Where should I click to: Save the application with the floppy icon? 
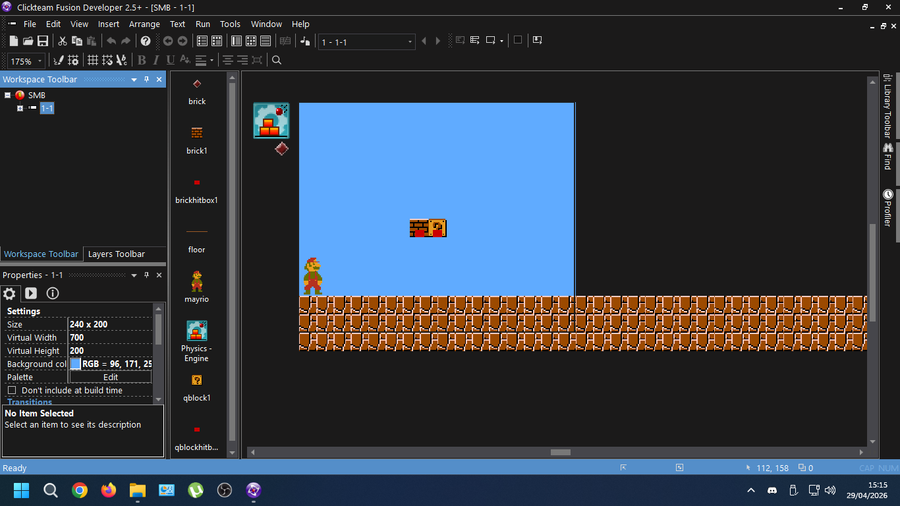coord(43,41)
